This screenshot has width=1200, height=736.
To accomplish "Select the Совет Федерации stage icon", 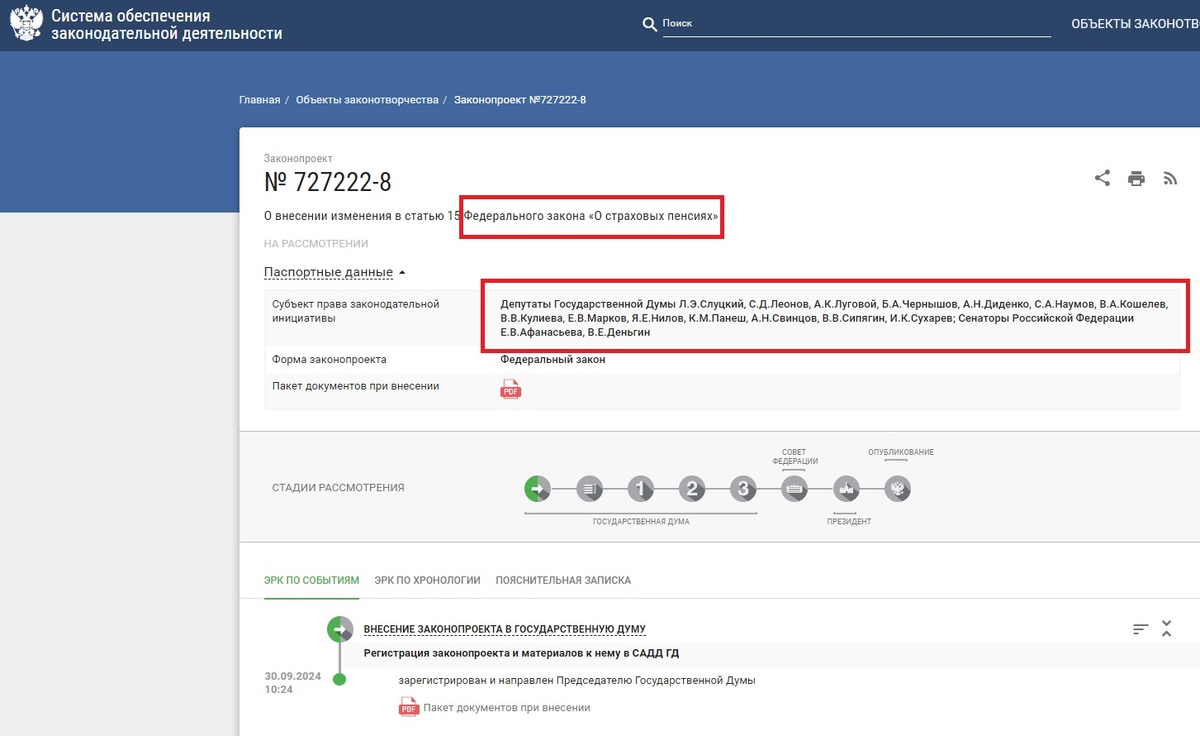I will point(795,489).
